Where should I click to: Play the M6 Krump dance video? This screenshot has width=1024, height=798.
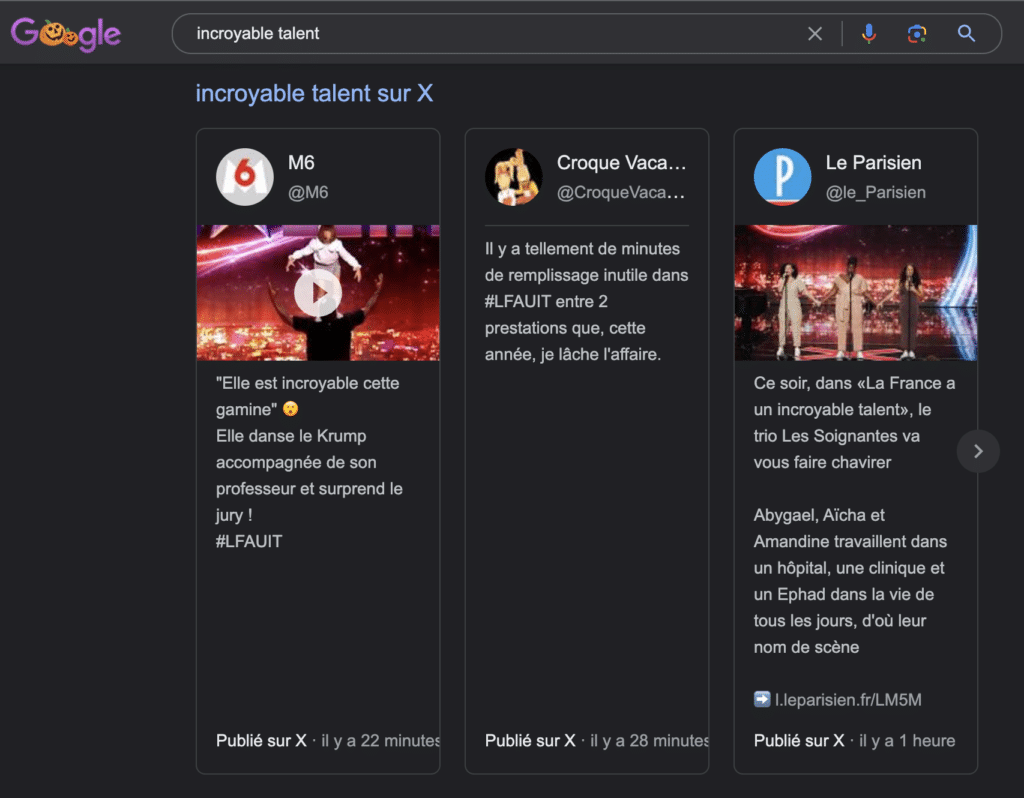point(318,293)
